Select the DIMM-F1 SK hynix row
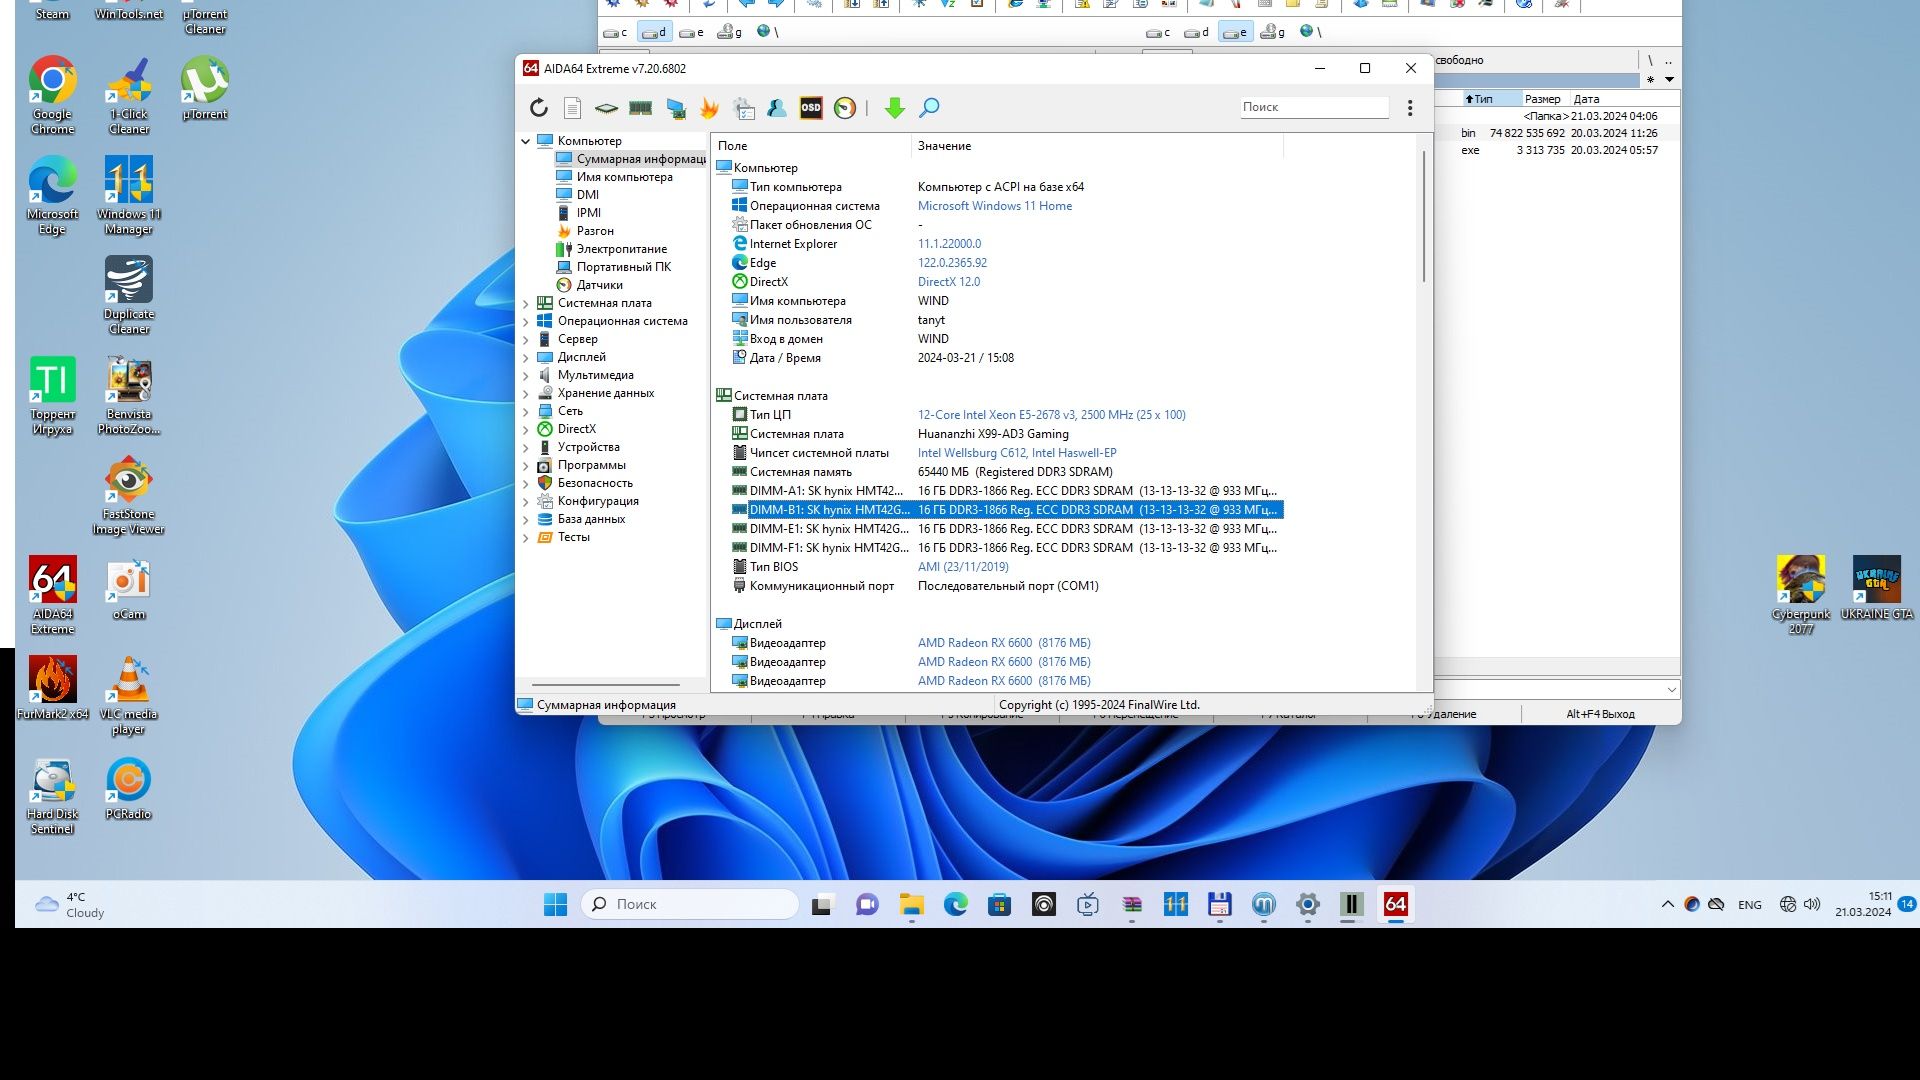This screenshot has height=1080, width=1920. pos(1006,548)
